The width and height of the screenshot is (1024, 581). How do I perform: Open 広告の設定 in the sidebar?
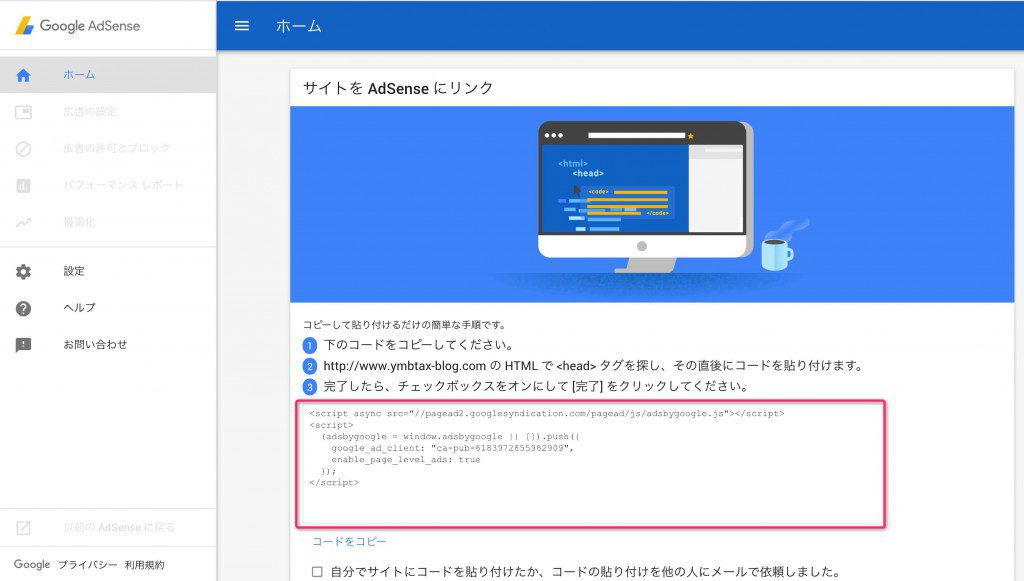click(x=89, y=112)
